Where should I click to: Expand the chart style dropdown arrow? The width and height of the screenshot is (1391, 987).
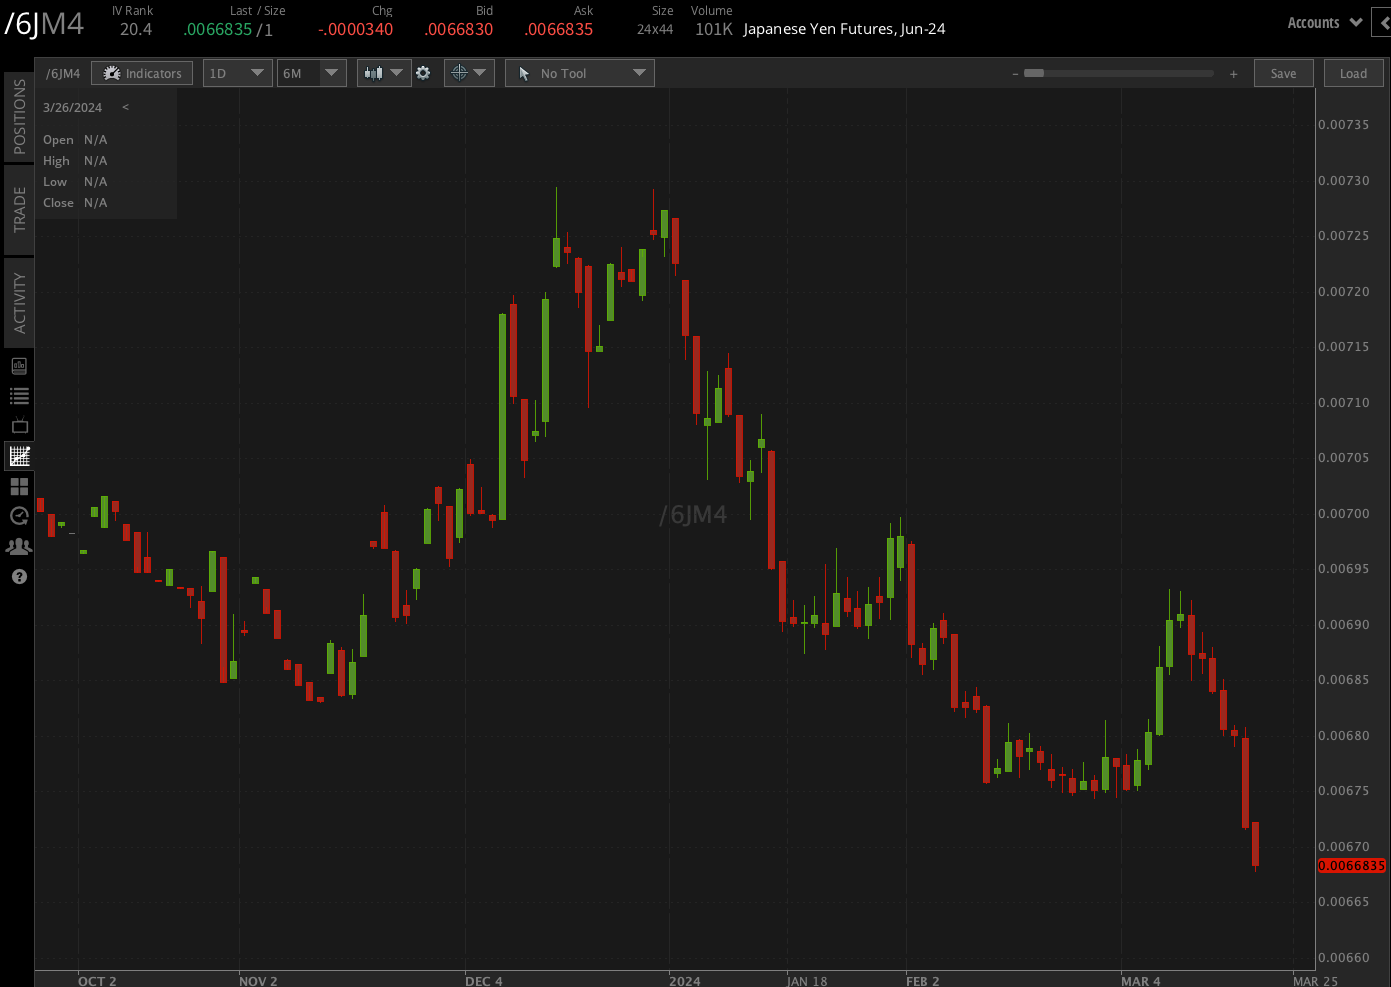(397, 73)
